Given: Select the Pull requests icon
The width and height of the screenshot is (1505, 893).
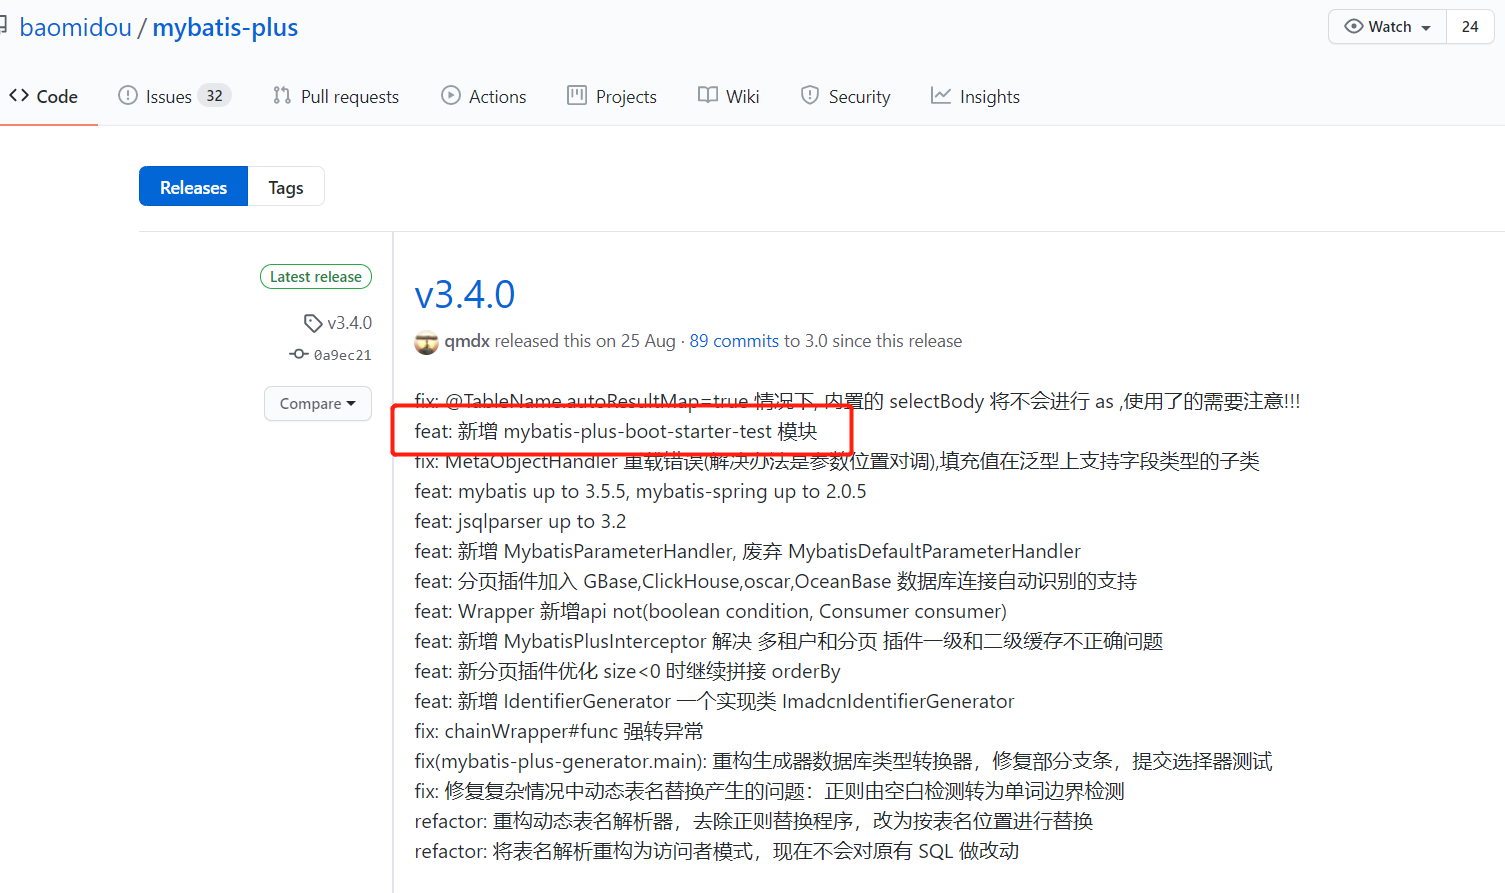Looking at the screenshot, I should pyautogui.click(x=281, y=95).
